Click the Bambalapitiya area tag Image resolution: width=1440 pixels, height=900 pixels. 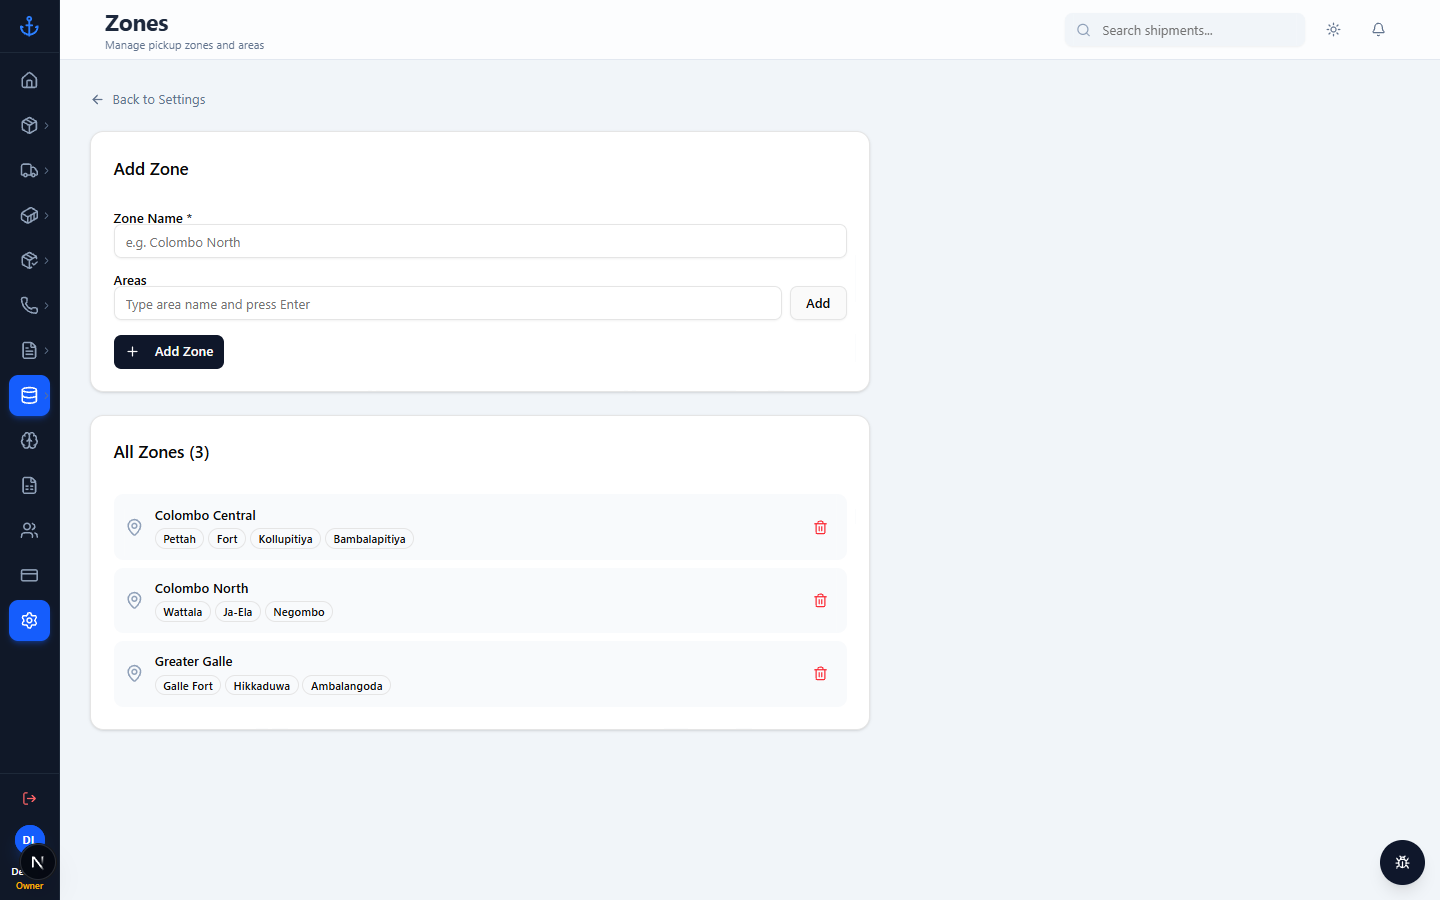[x=369, y=539]
